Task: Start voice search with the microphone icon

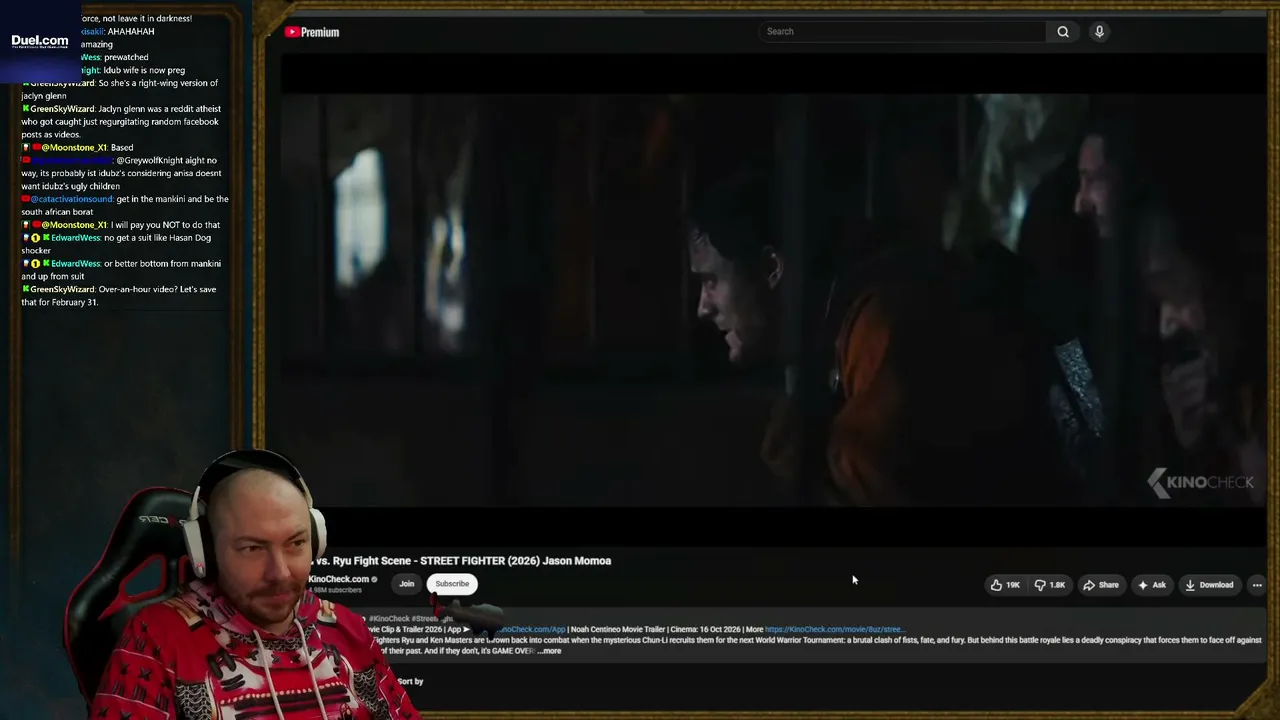Action: point(1099,31)
